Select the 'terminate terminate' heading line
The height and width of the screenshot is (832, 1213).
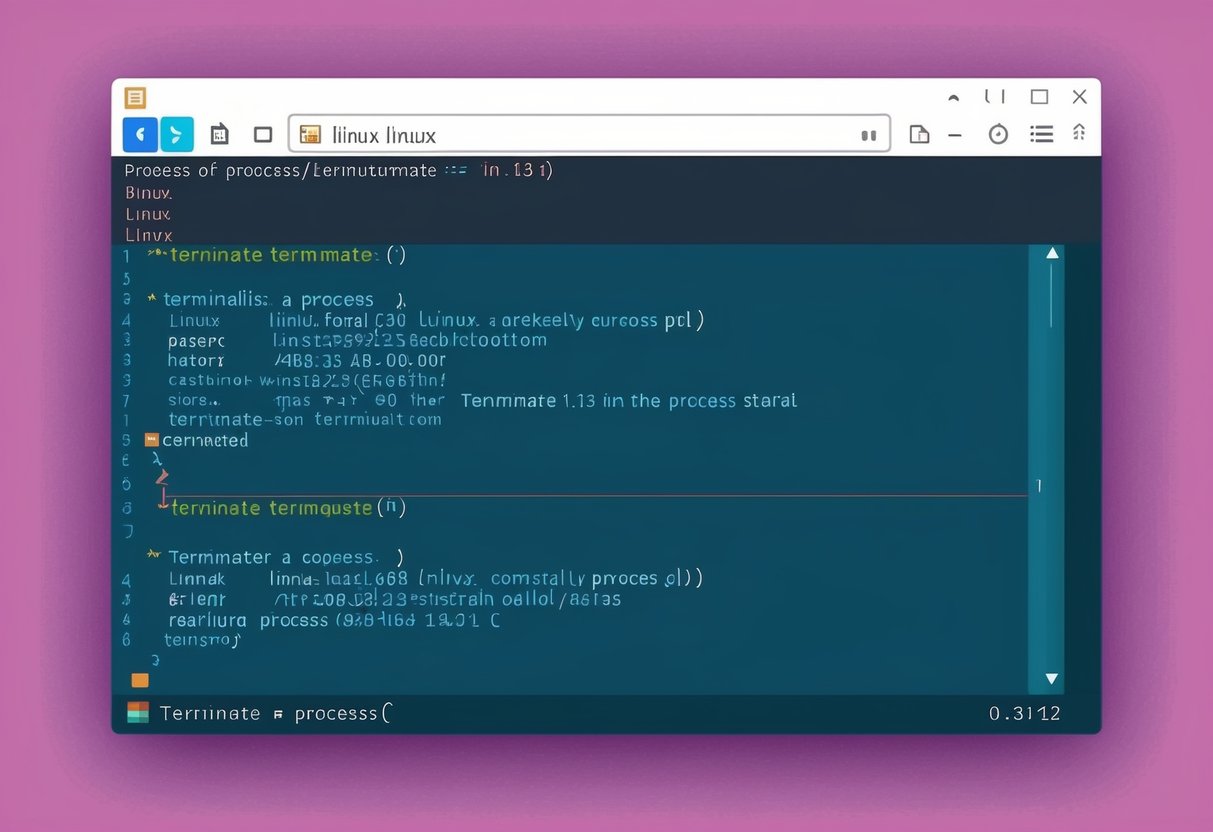[x=270, y=255]
